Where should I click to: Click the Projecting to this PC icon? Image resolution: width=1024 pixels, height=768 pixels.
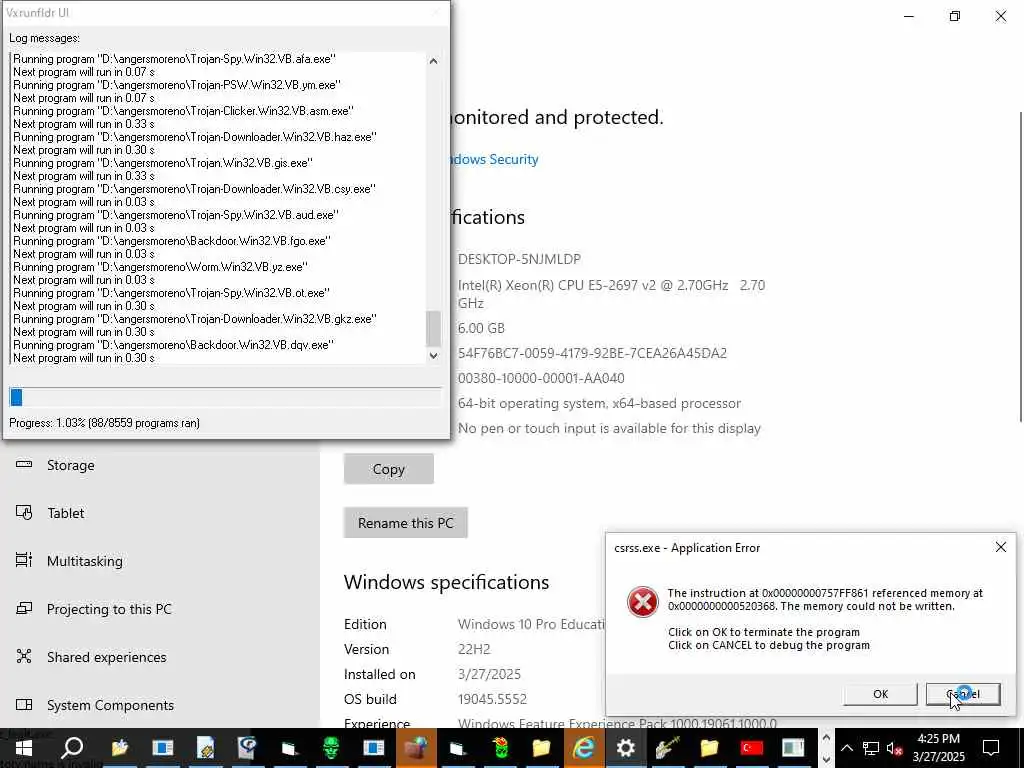pos(24,609)
